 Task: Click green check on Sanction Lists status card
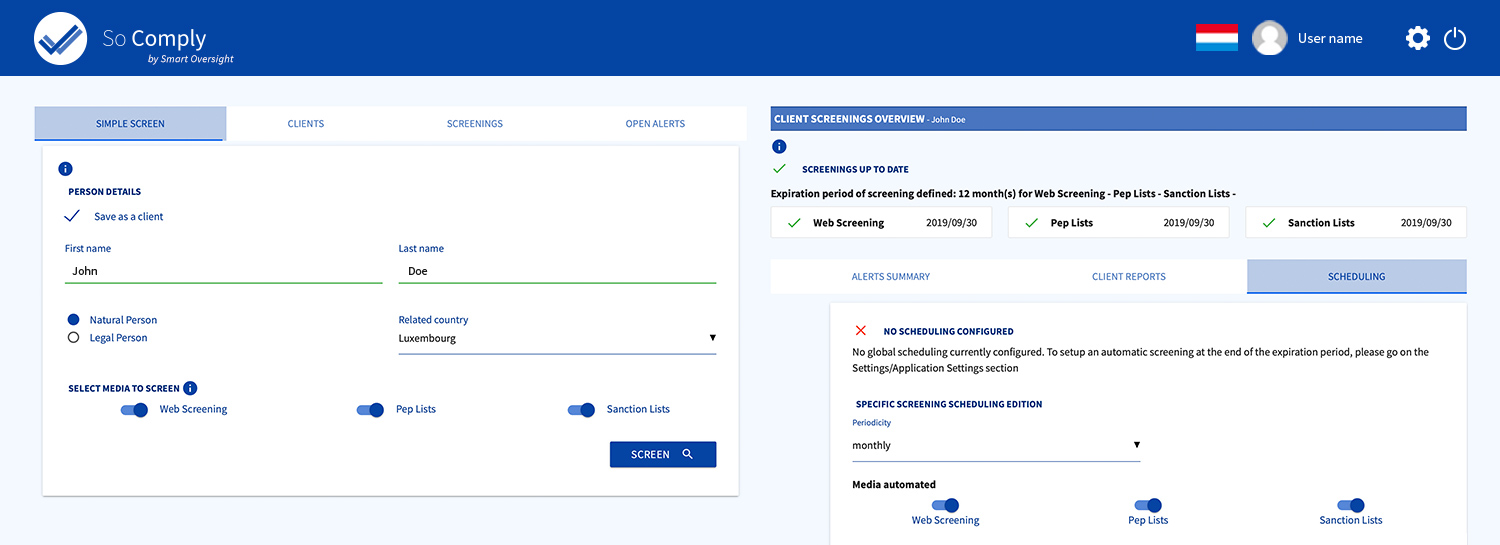[x=1268, y=223]
